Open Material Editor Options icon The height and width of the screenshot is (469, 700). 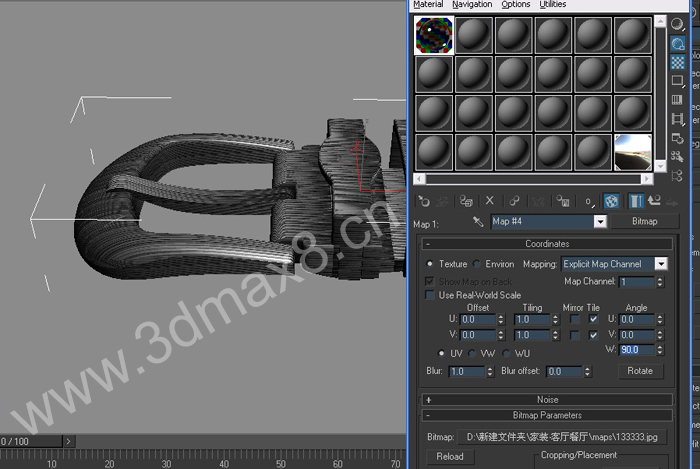[x=678, y=138]
